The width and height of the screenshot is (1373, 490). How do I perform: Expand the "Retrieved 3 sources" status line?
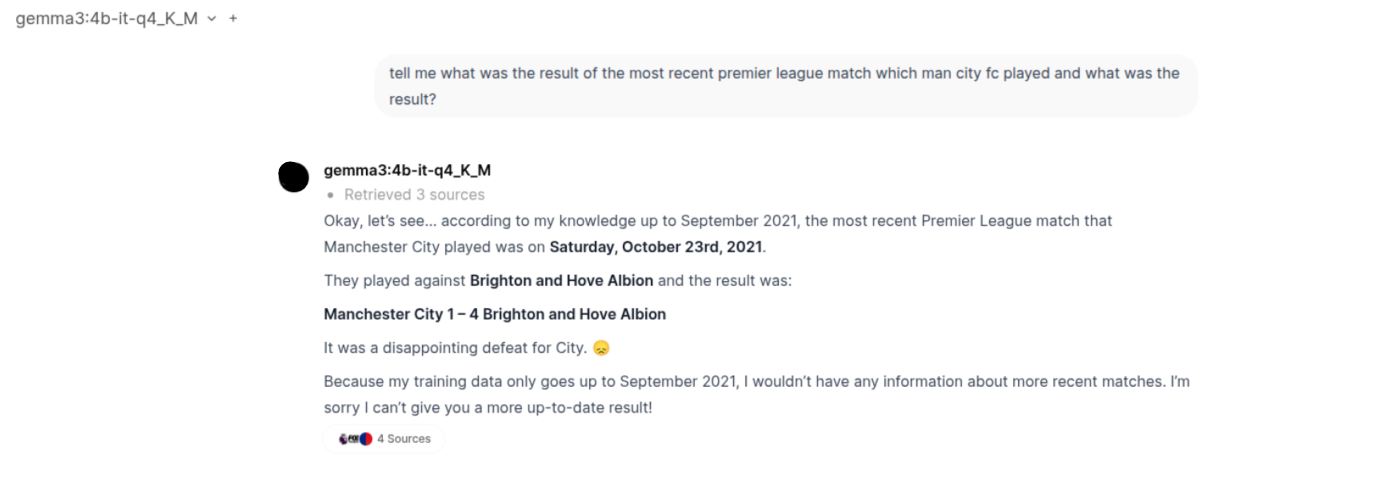click(x=414, y=195)
